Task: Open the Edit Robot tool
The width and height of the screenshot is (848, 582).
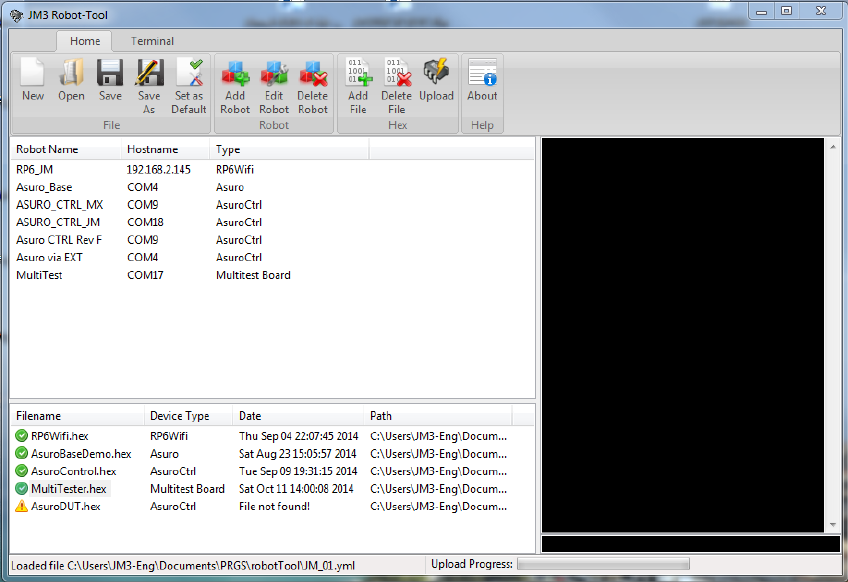Action: pyautogui.click(x=274, y=73)
